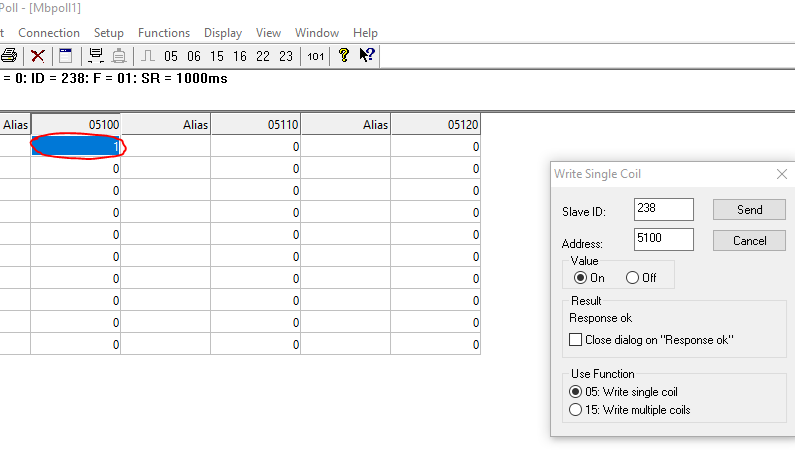Click the Send button
Screen dimensions: 795x463
pos(749,210)
